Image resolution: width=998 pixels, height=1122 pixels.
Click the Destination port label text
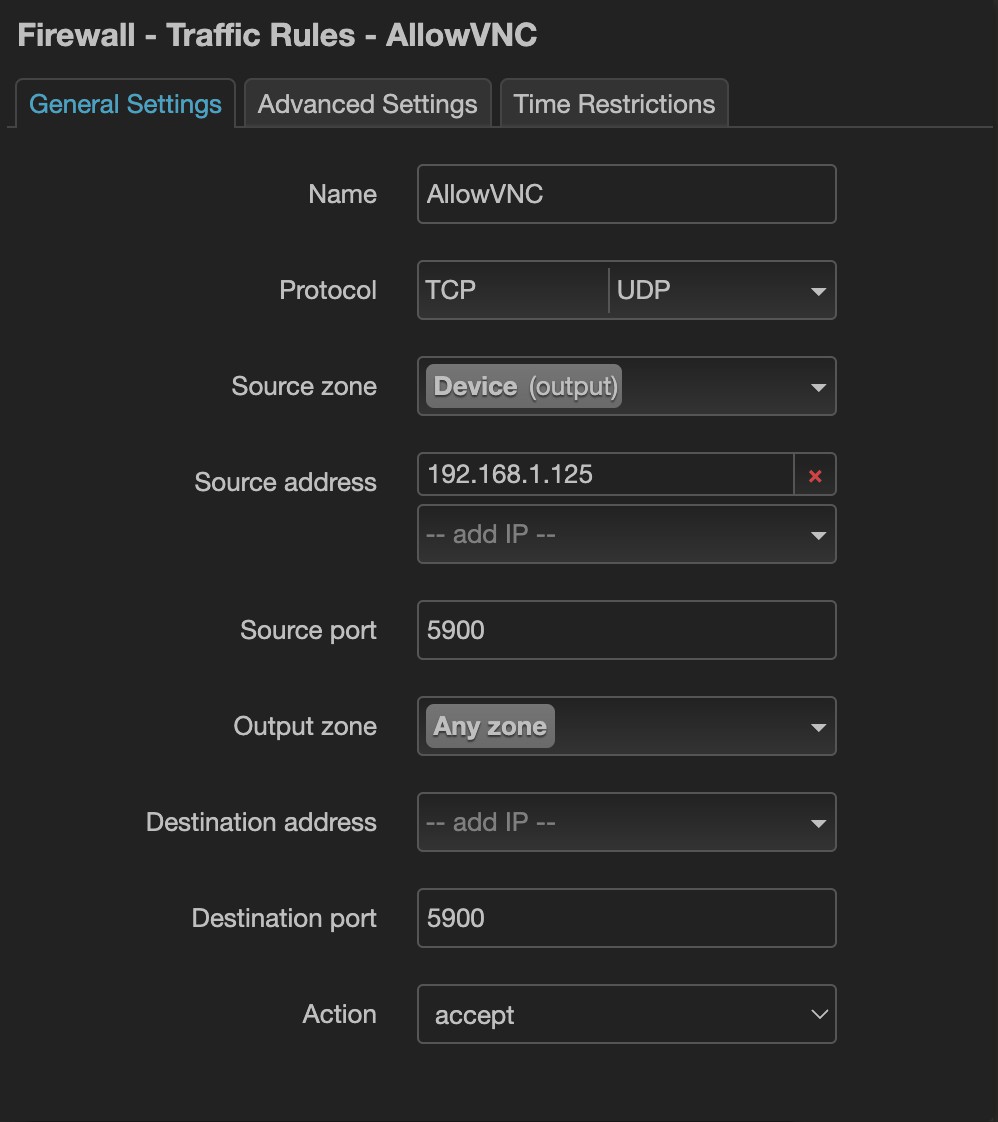pos(284,918)
